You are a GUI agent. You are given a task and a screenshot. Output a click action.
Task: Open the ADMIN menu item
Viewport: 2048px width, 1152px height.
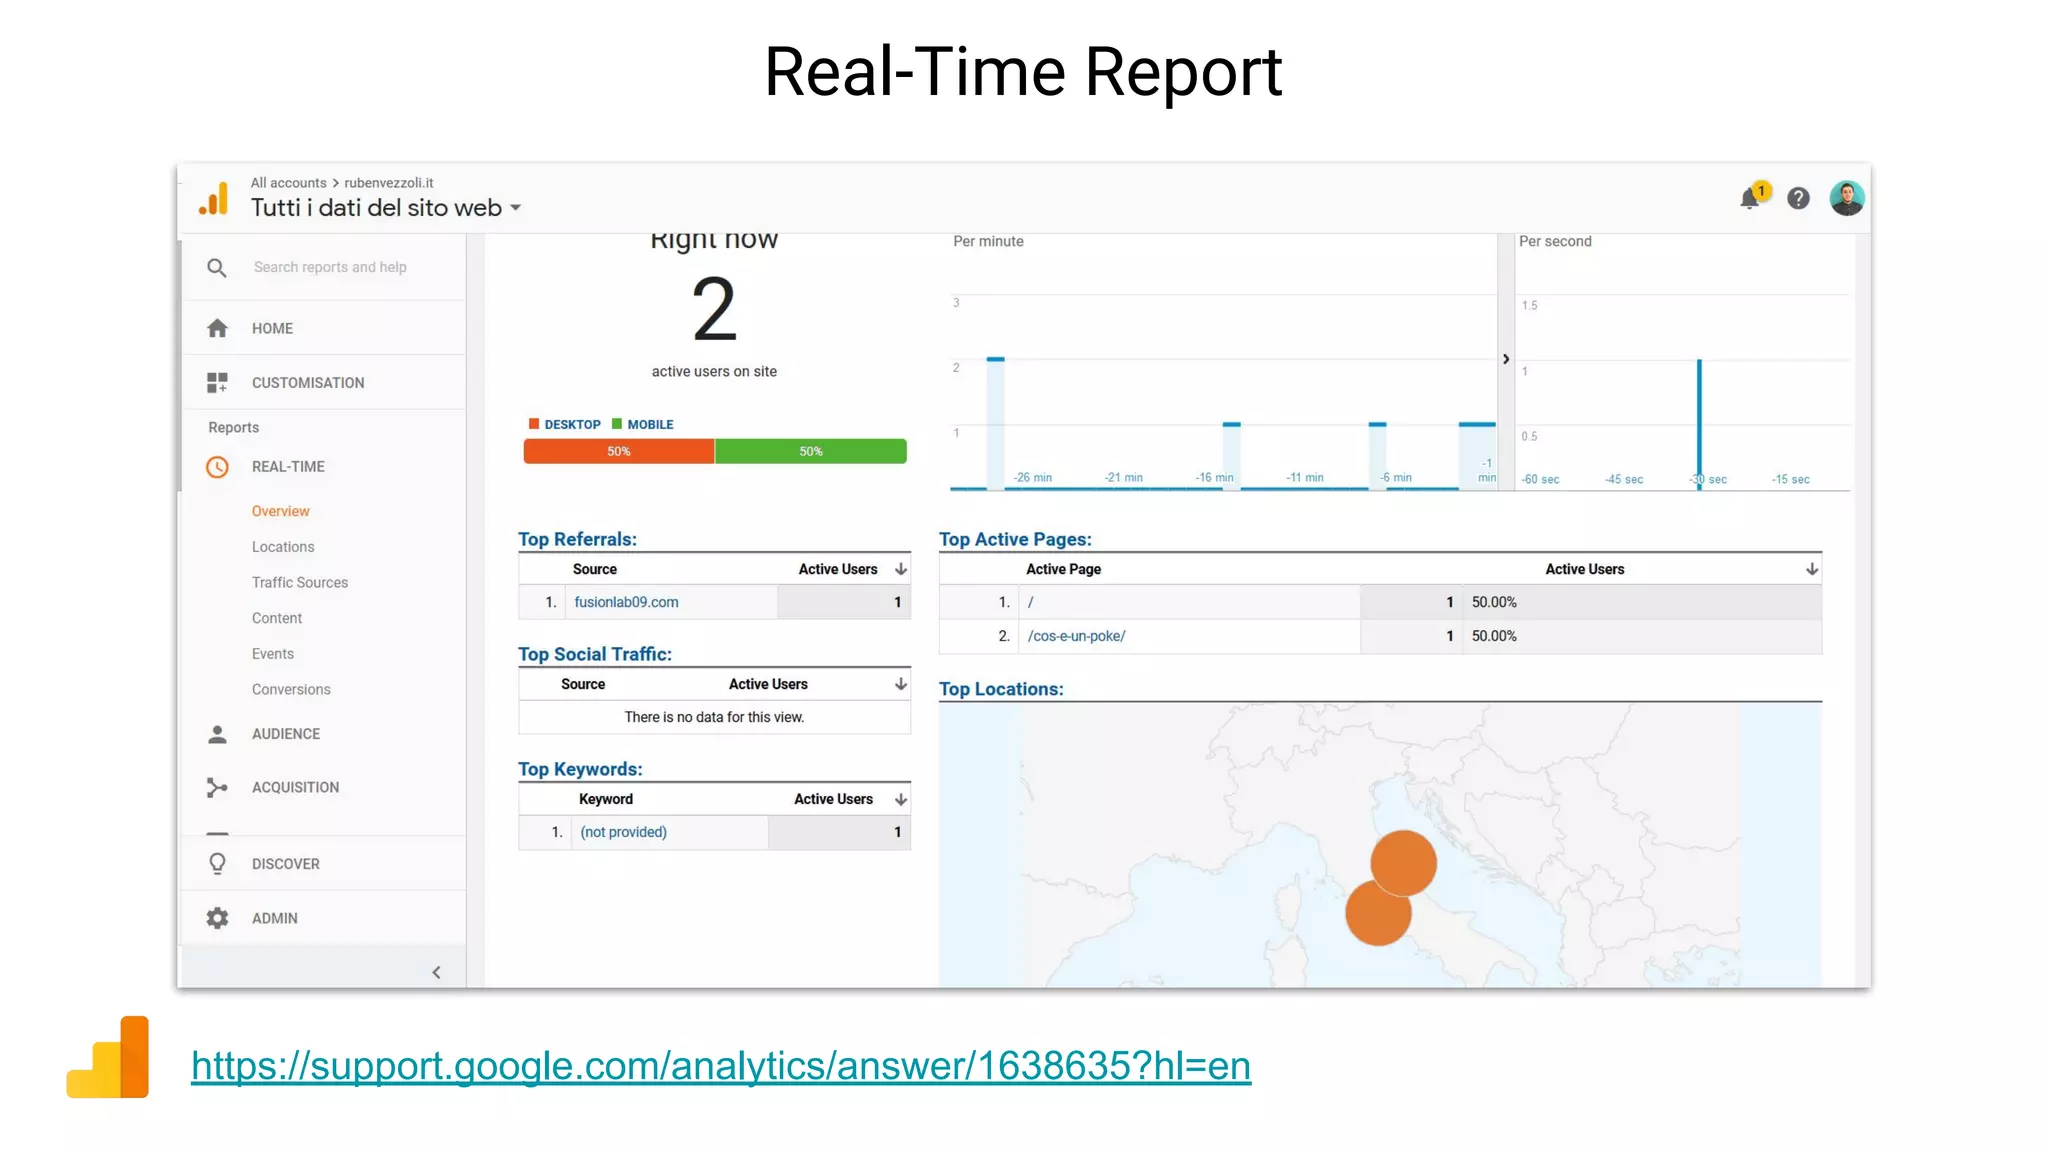(275, 918)
